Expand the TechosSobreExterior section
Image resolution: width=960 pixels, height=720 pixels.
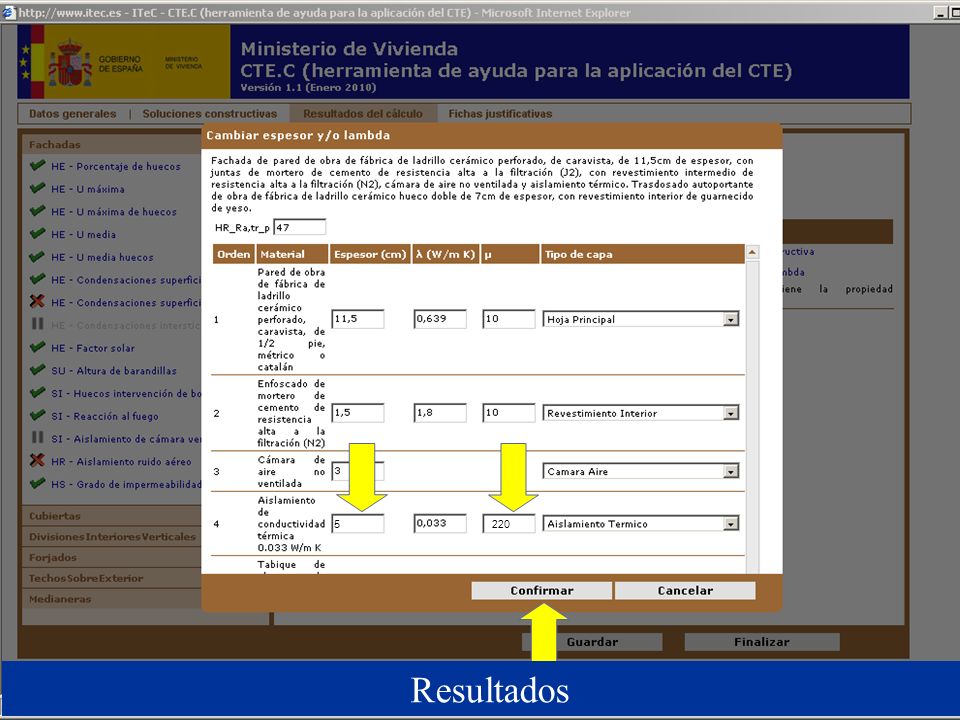(114, 578)
